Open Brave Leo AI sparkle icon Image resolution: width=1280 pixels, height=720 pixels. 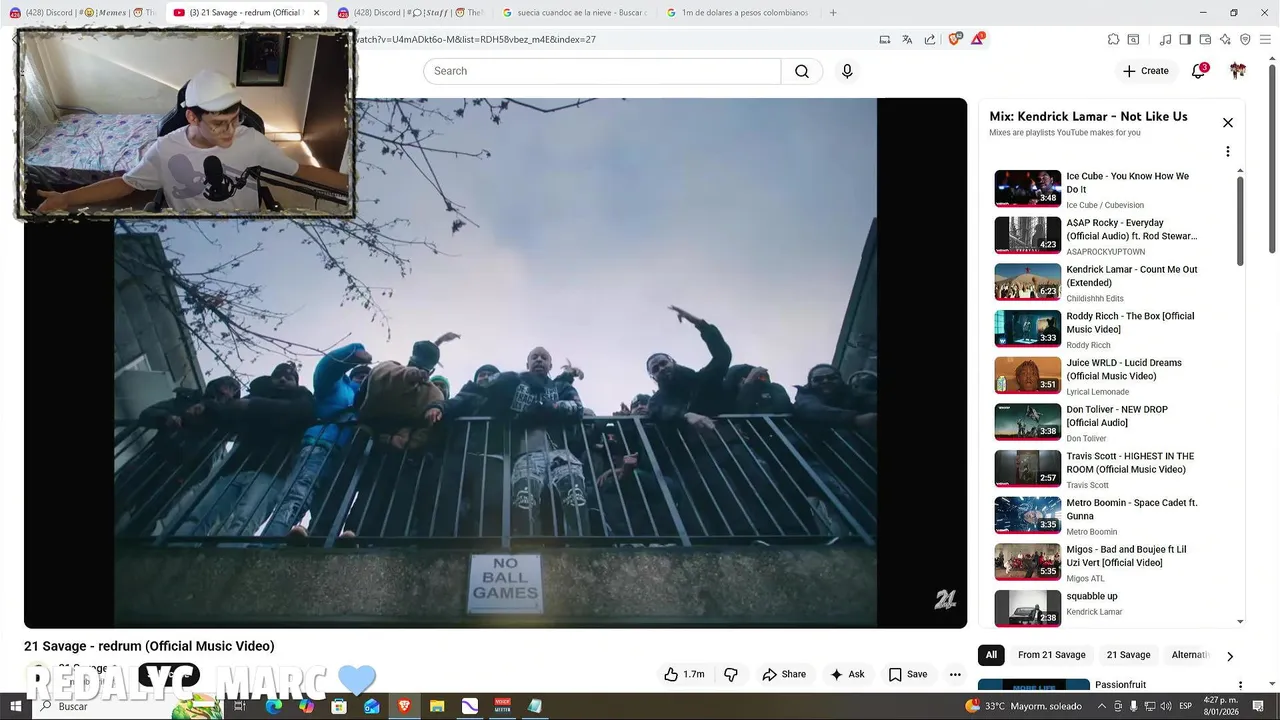click(x=1225, y=40)
